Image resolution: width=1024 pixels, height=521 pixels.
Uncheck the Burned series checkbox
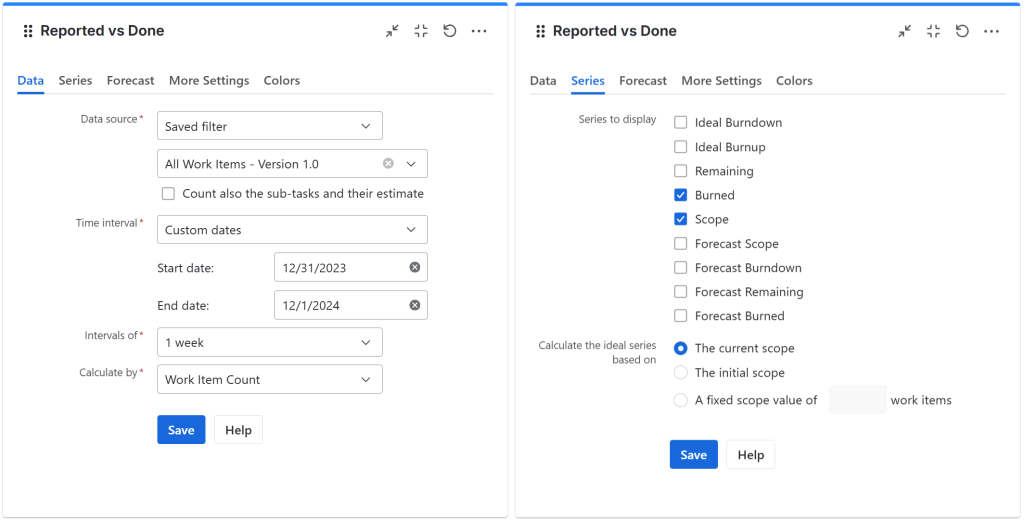(681, 195)
